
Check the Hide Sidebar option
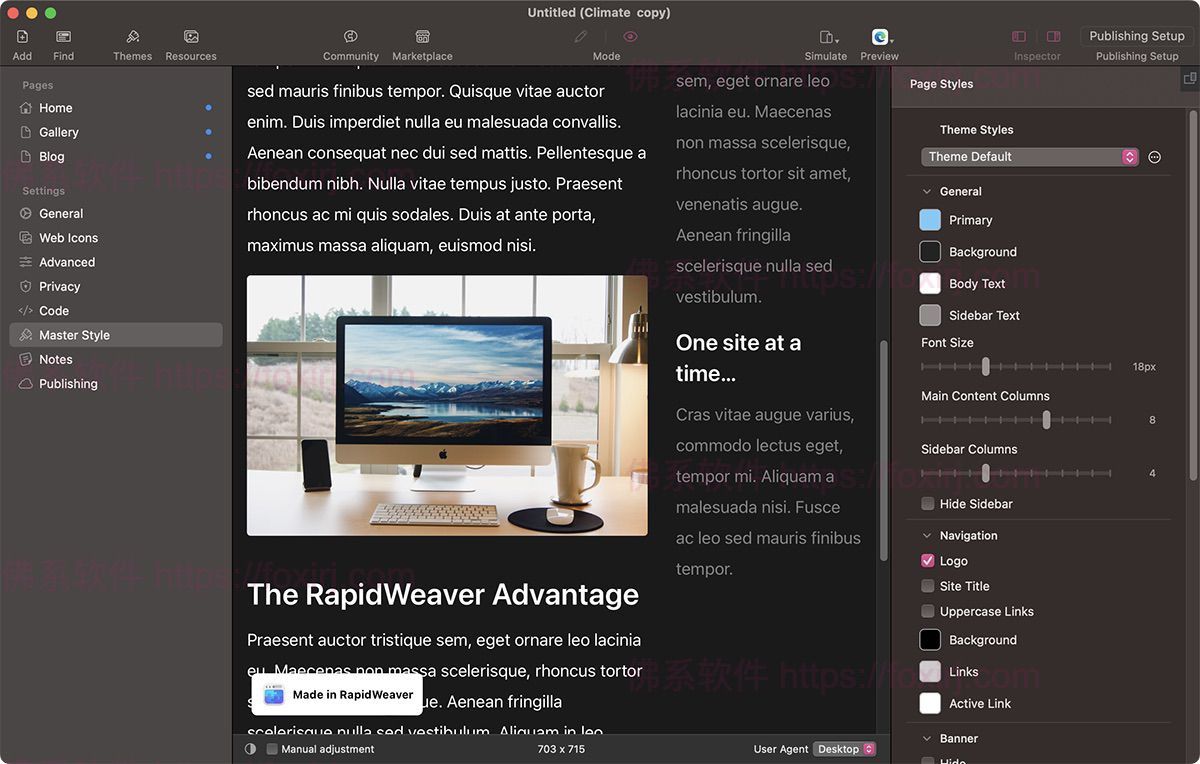927,504
